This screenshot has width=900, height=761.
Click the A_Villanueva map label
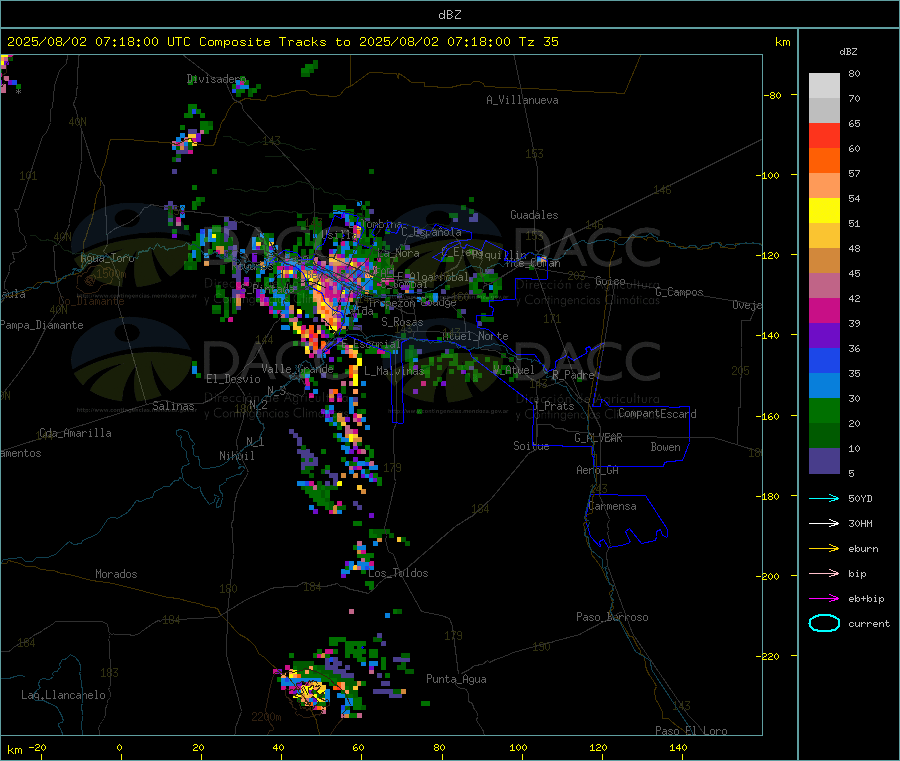pos(522,100)
